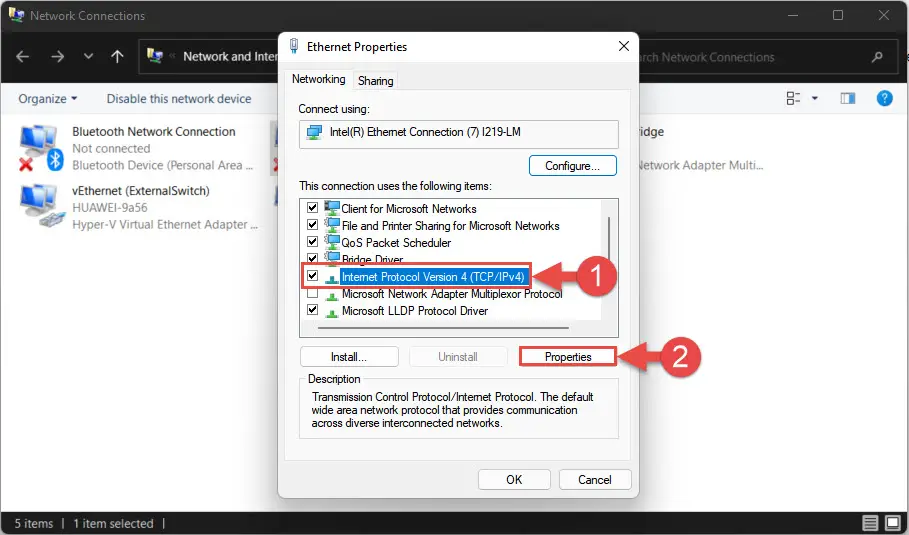Open the Organize dropdown menu

pyautogui.click(x=48, y=99)
